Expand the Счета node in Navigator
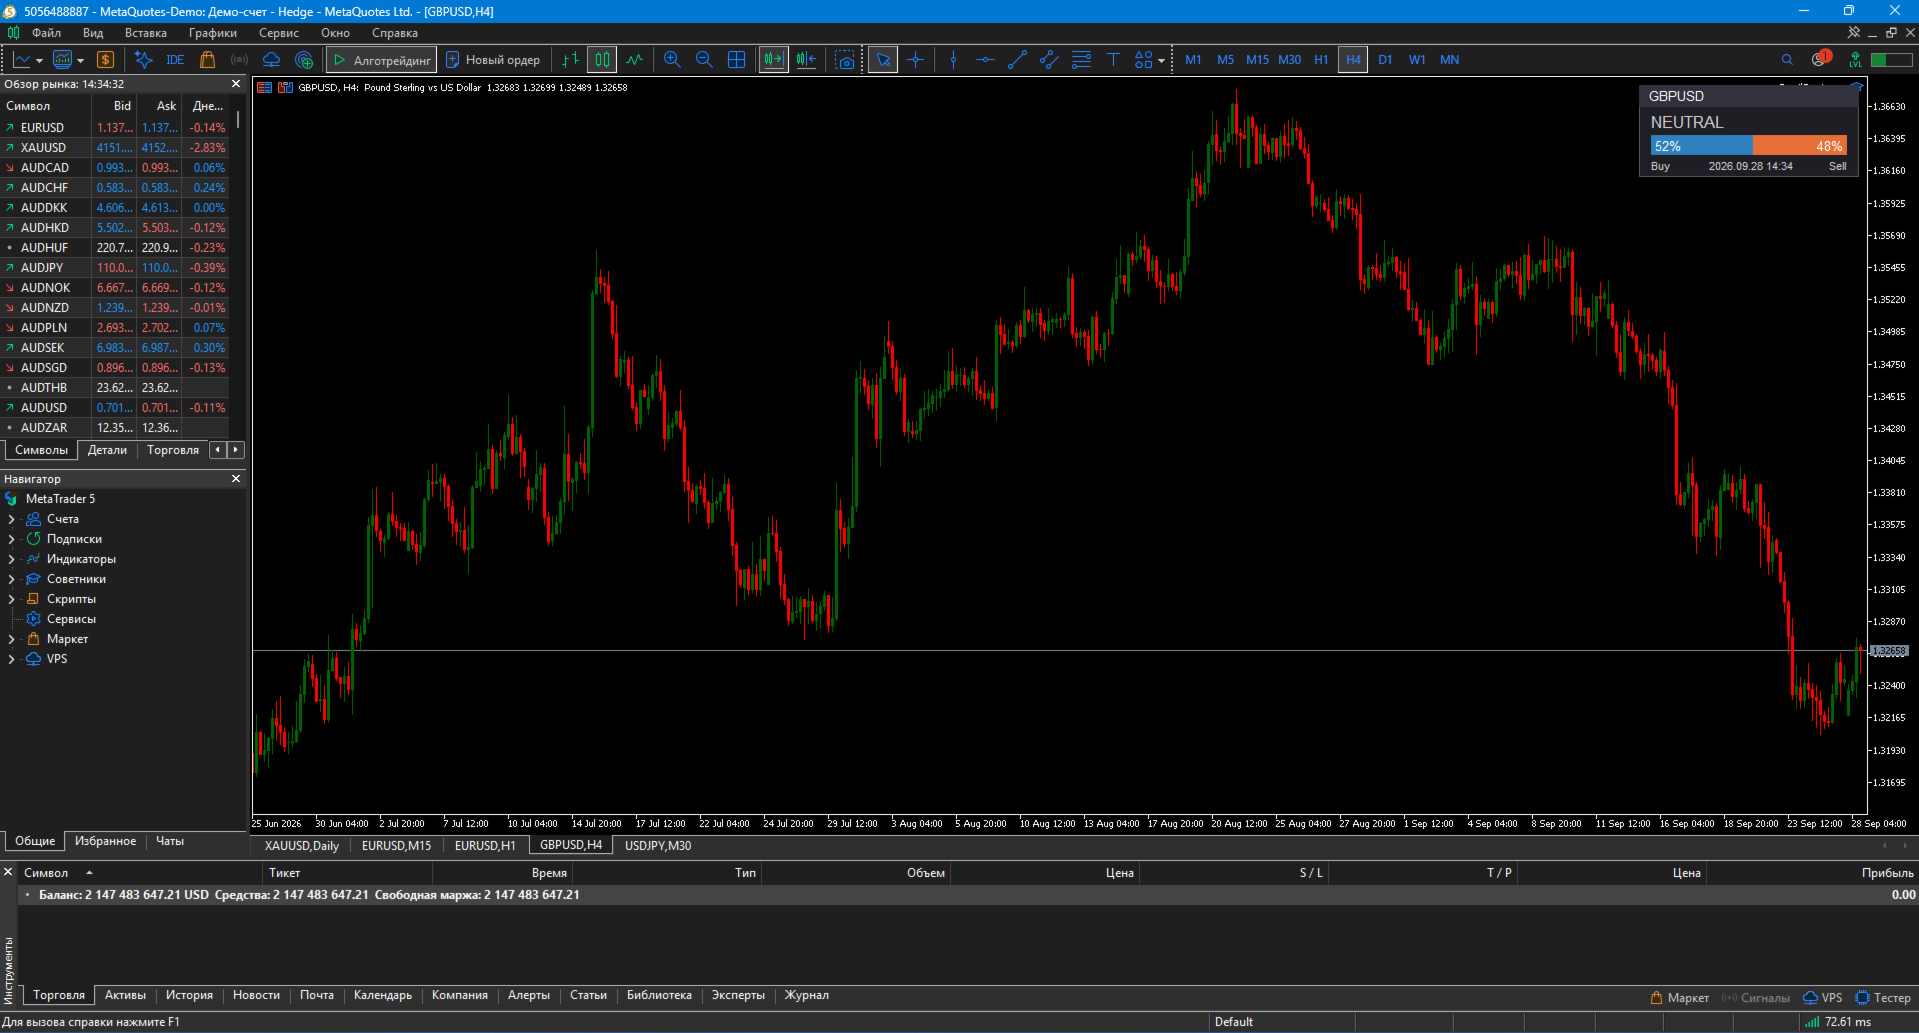Screen dimensions: 1919x1033 pyautogui.click(x=11, y=519)
